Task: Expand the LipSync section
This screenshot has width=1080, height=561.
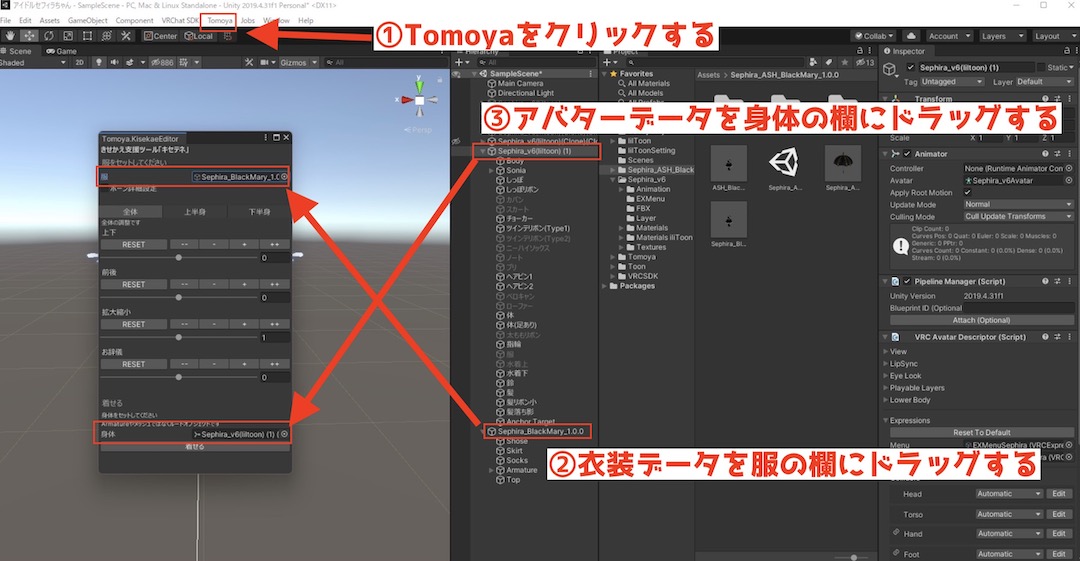Action: [x=903, y=364]
